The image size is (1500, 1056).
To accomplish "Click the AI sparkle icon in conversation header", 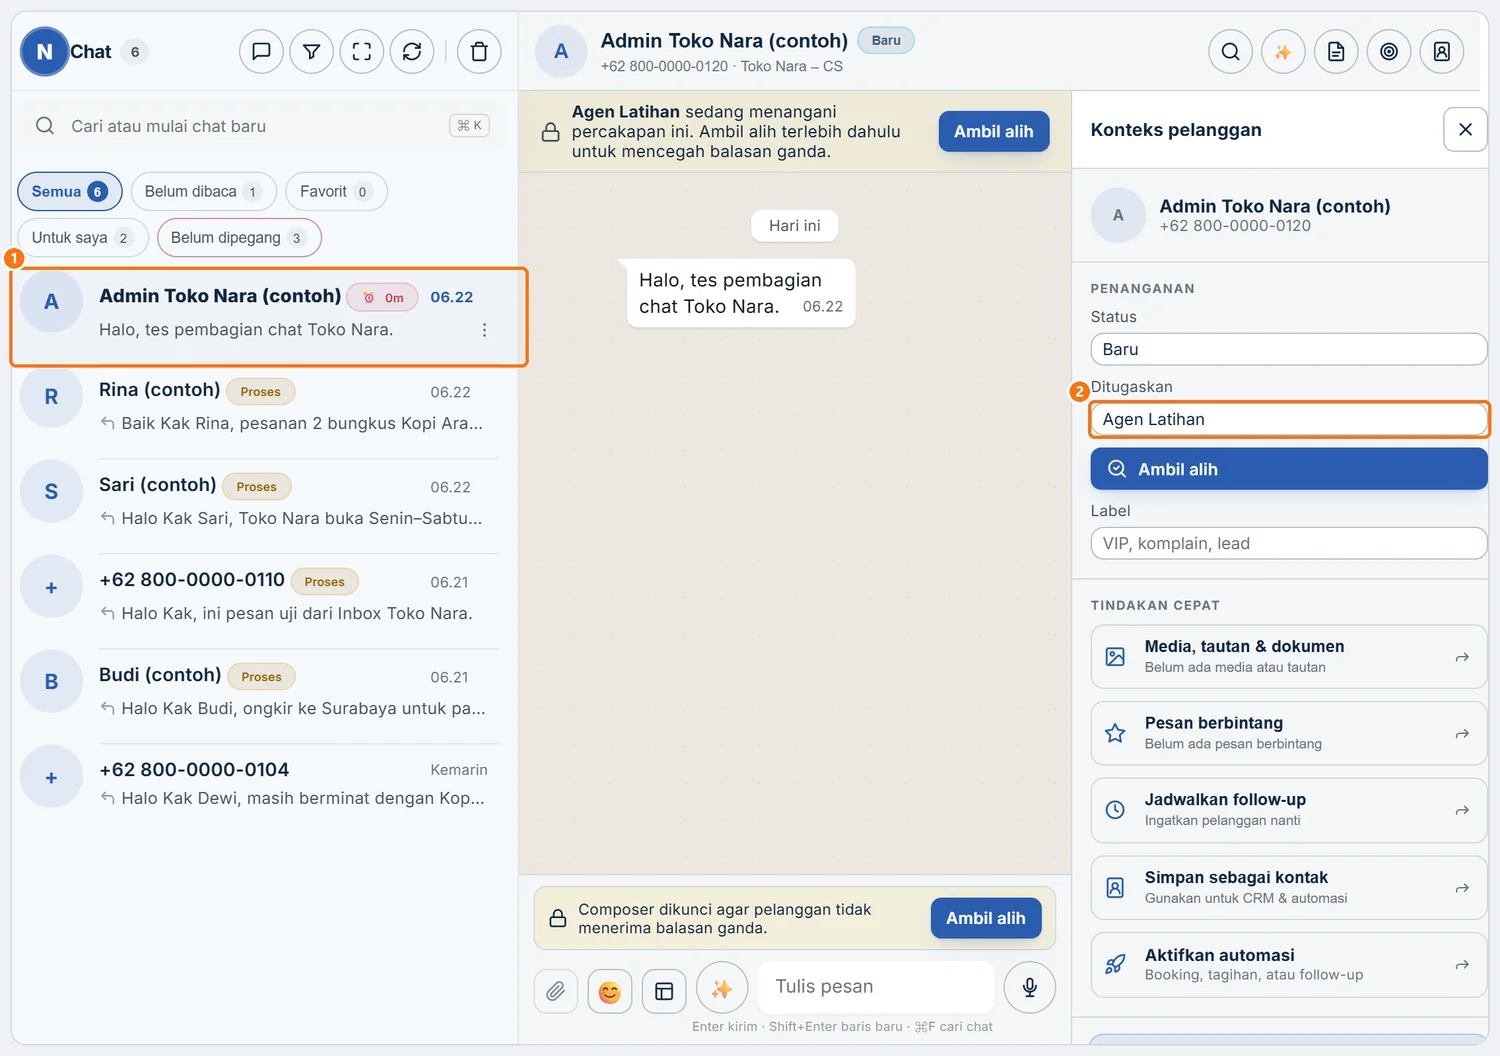I will [1283, 51].
